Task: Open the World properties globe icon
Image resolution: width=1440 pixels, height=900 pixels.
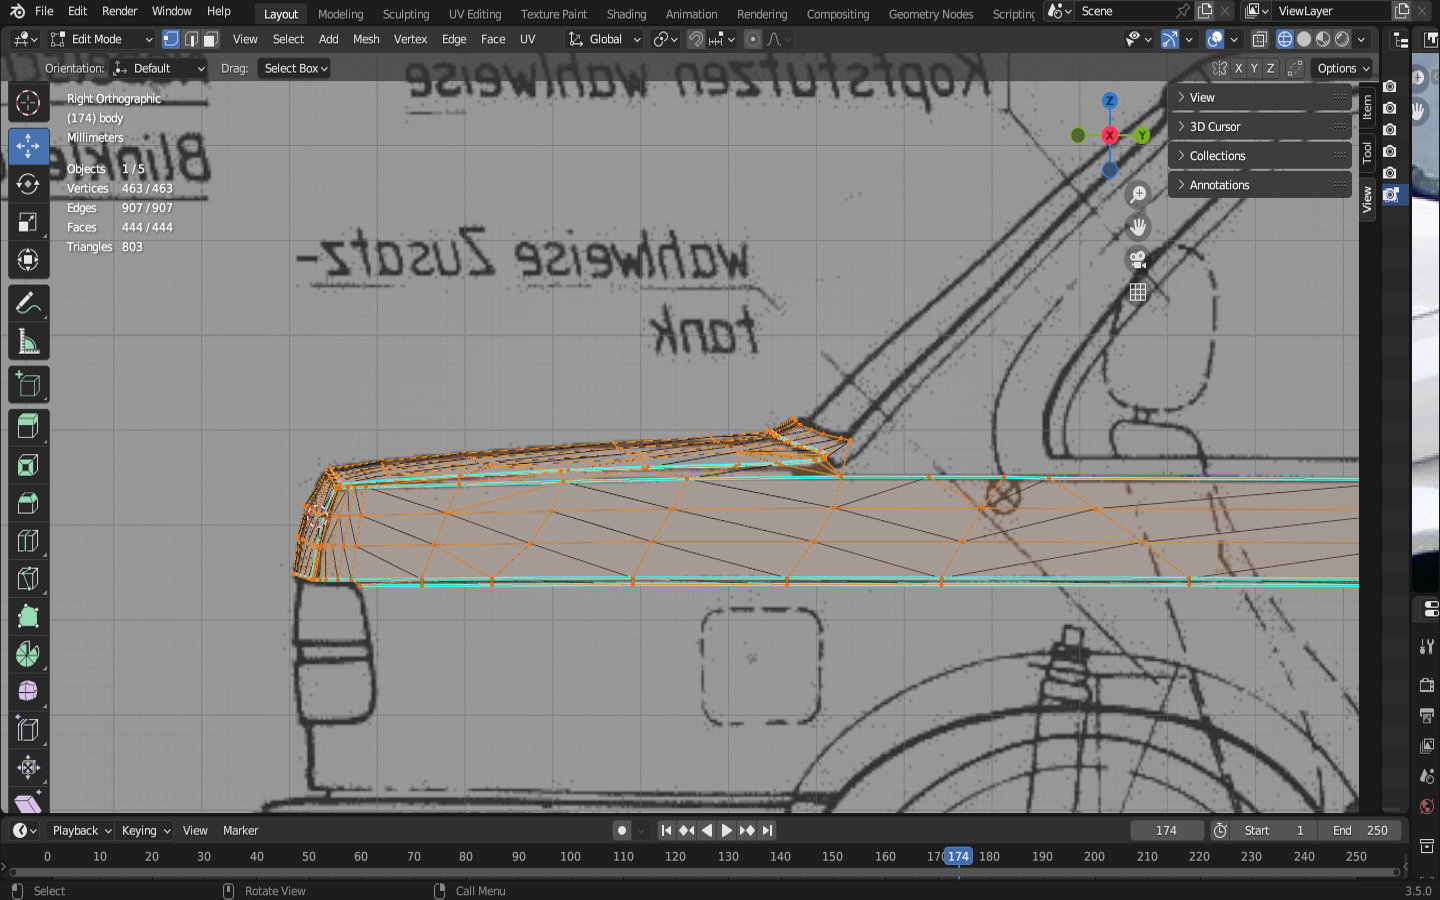Action: [1427, 806]
